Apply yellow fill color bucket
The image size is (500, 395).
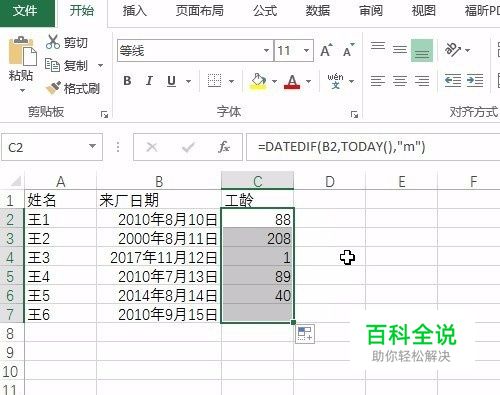pyautogui.click(x=258, y=81)
